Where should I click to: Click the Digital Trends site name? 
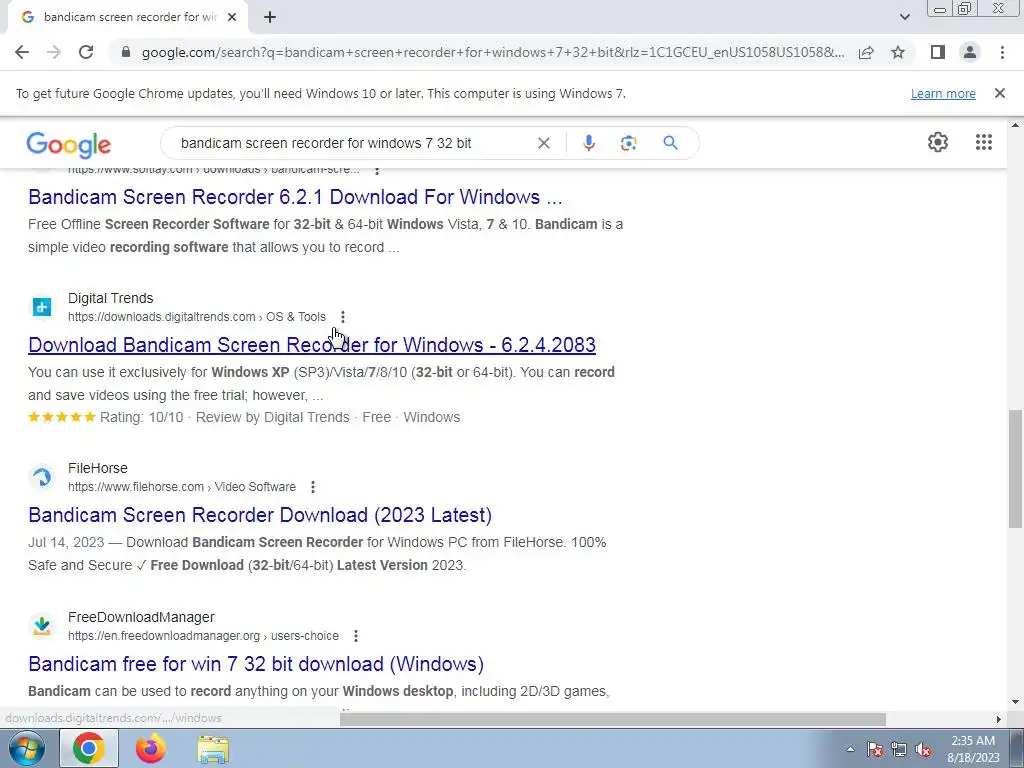(x=110, y=298)
